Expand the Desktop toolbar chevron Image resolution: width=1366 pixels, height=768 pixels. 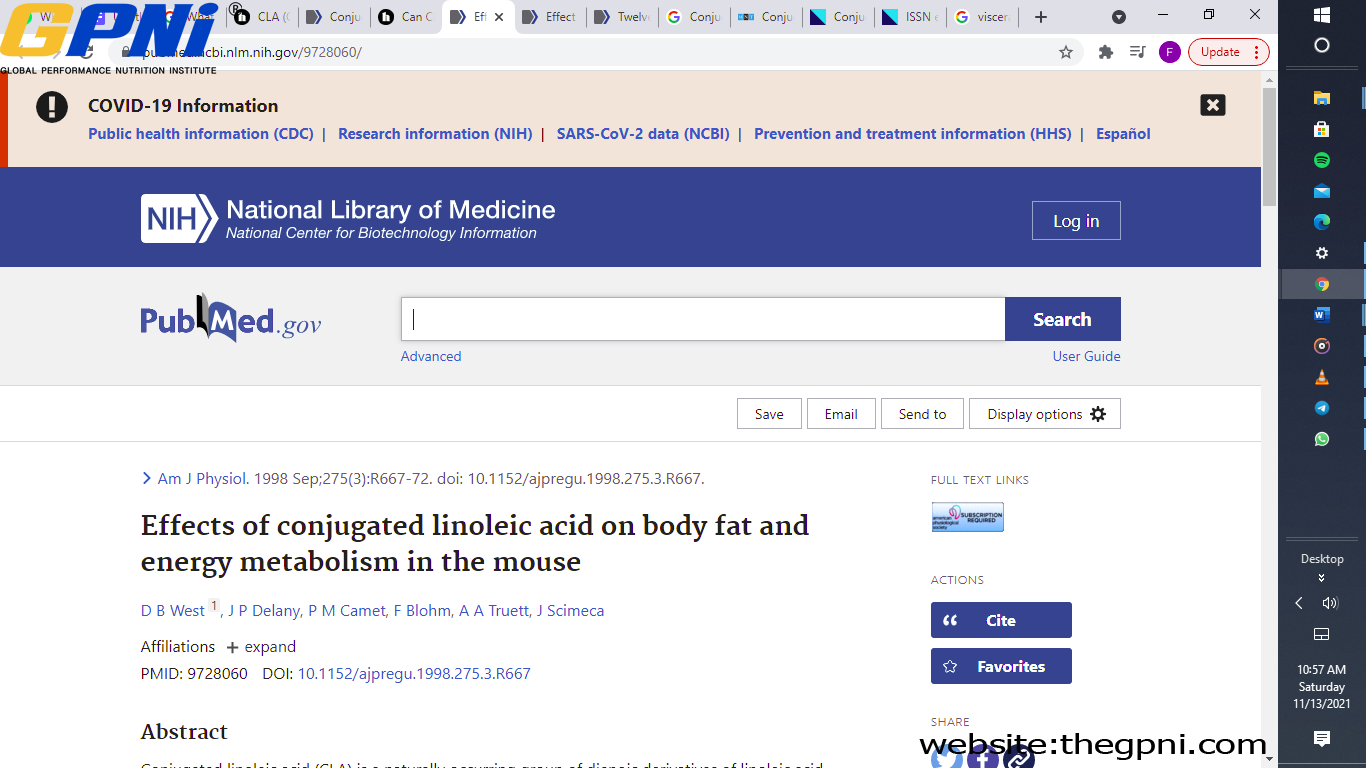(x=1322, y=578)
